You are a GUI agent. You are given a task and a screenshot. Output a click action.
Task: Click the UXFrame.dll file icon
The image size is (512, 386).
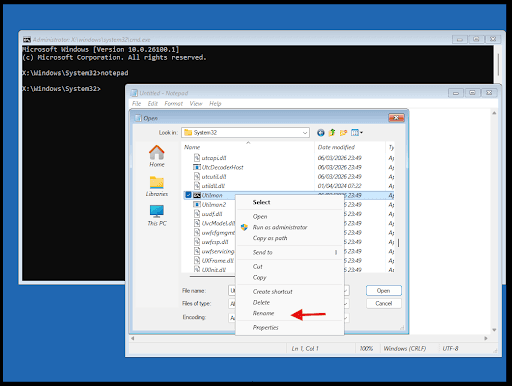pos(197,260)
